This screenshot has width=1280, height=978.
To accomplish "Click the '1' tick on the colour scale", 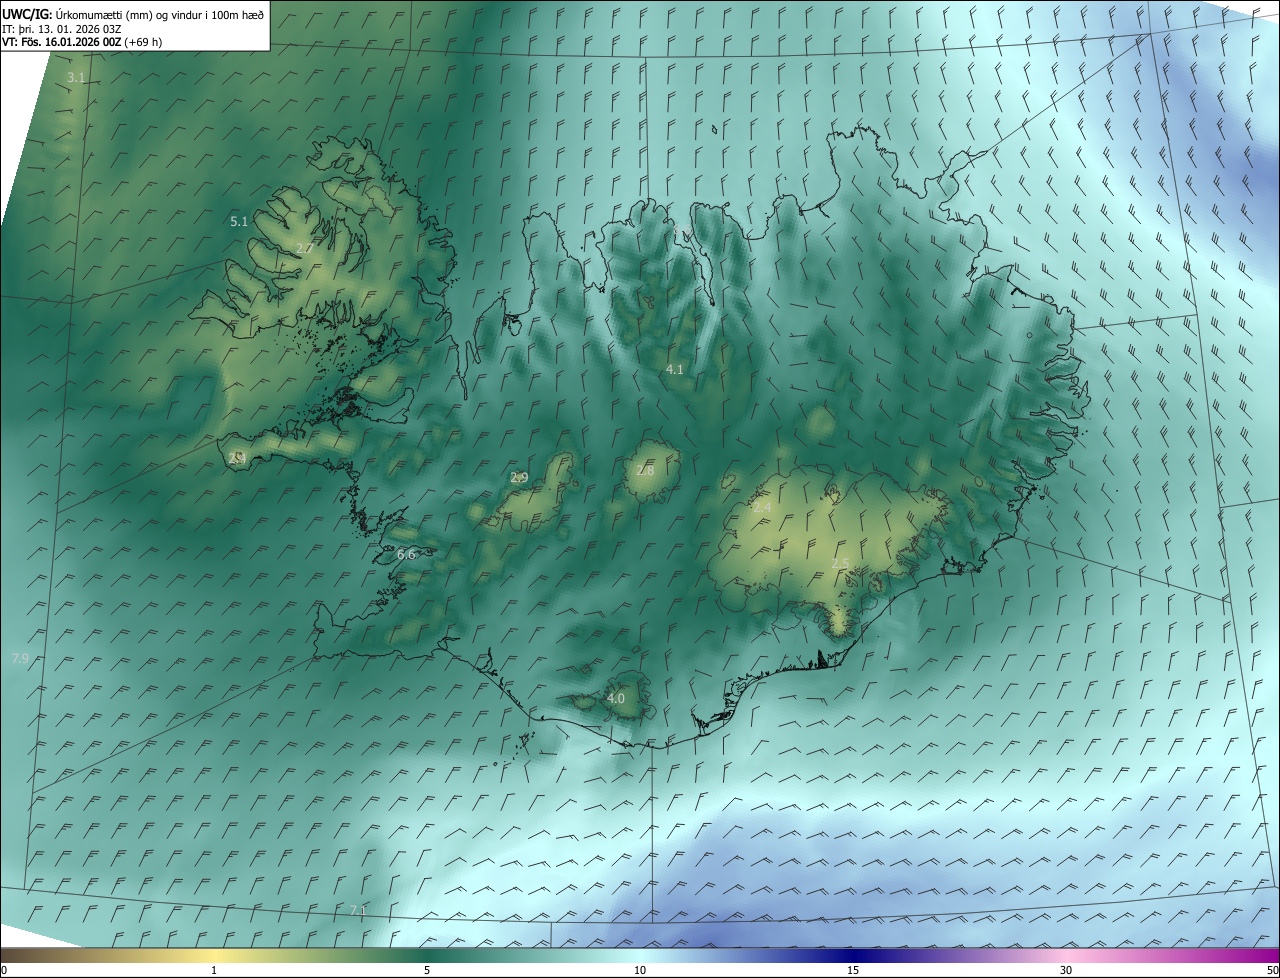I will point(214,970).
